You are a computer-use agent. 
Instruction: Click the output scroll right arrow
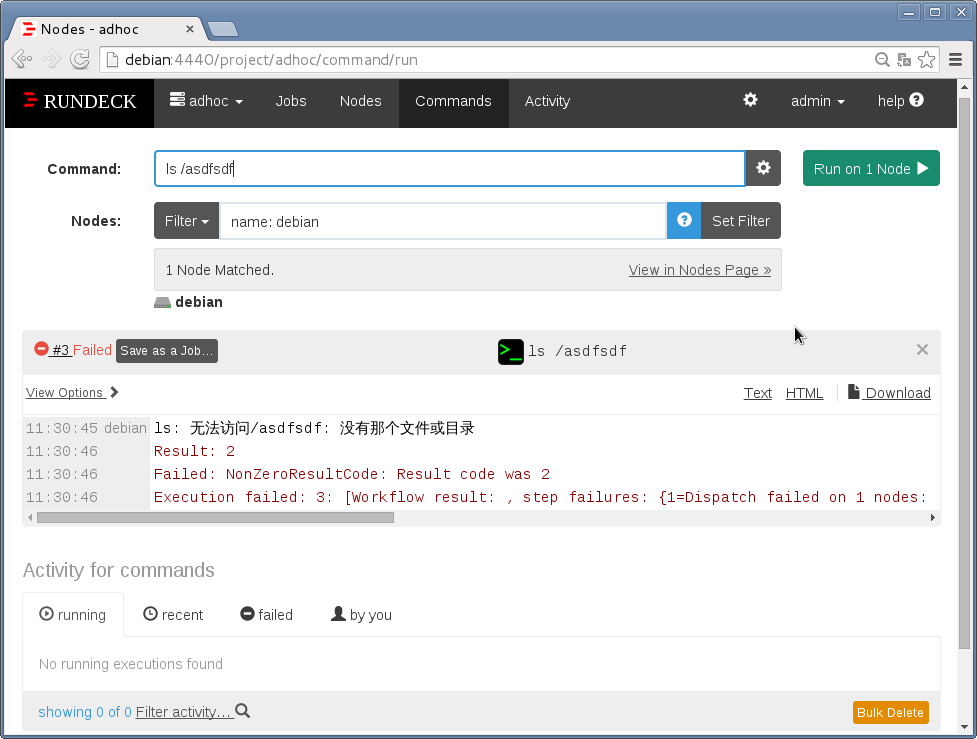[x=932, y=517]
